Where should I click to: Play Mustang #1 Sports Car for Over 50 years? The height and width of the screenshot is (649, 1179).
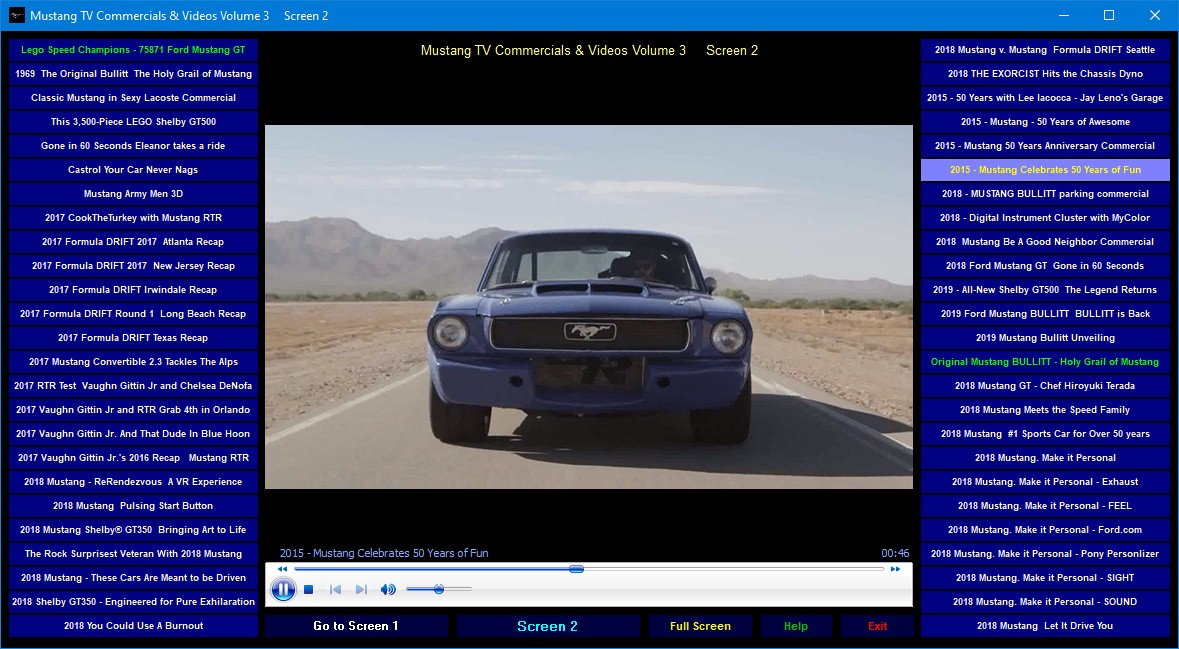tap(1045, 434)
